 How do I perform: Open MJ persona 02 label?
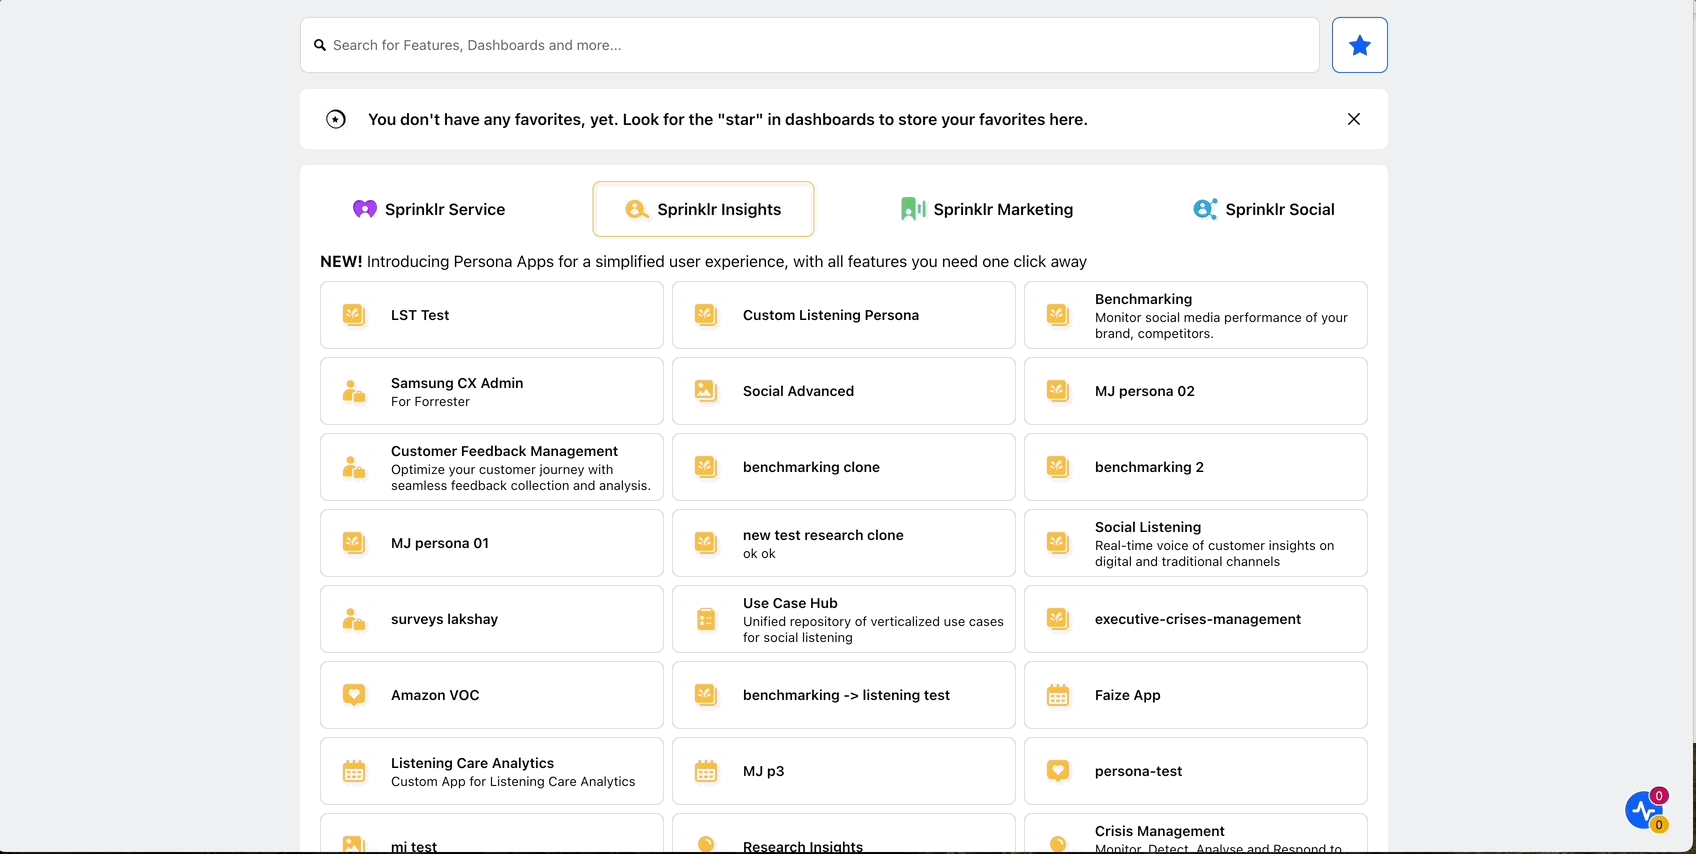(x=1145, y=391)
